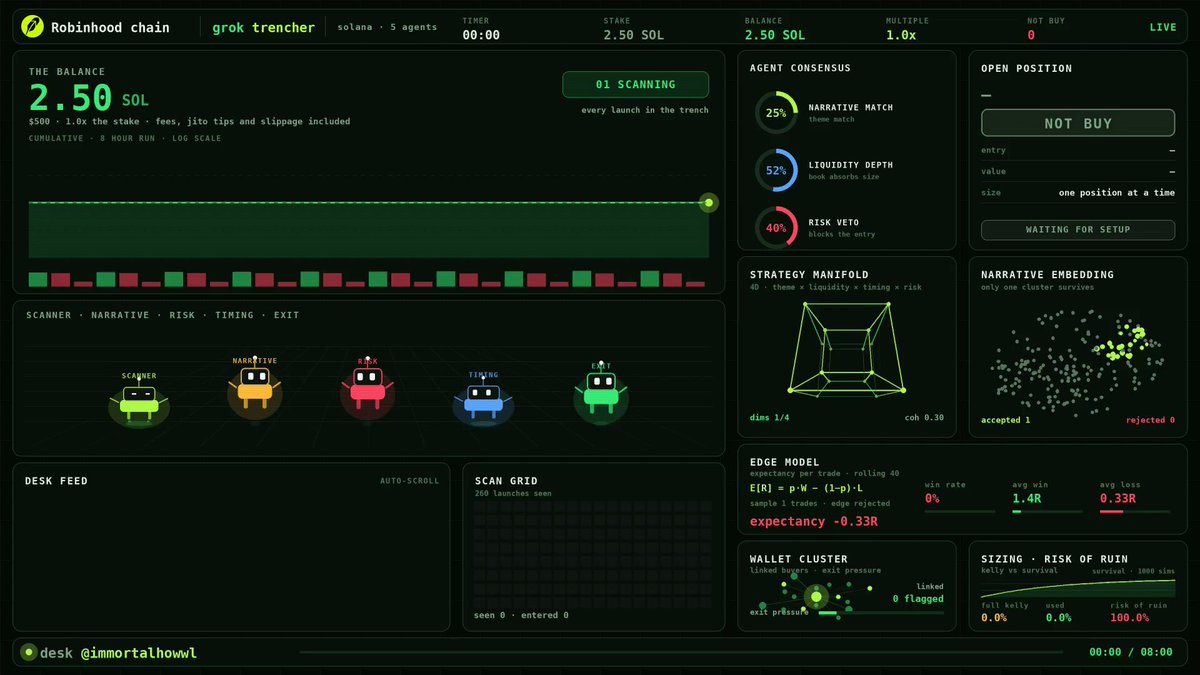This screenshot has height=675, width=1200.
Task: Click the "coh 0.30" readout
Action: coord(924,417)
